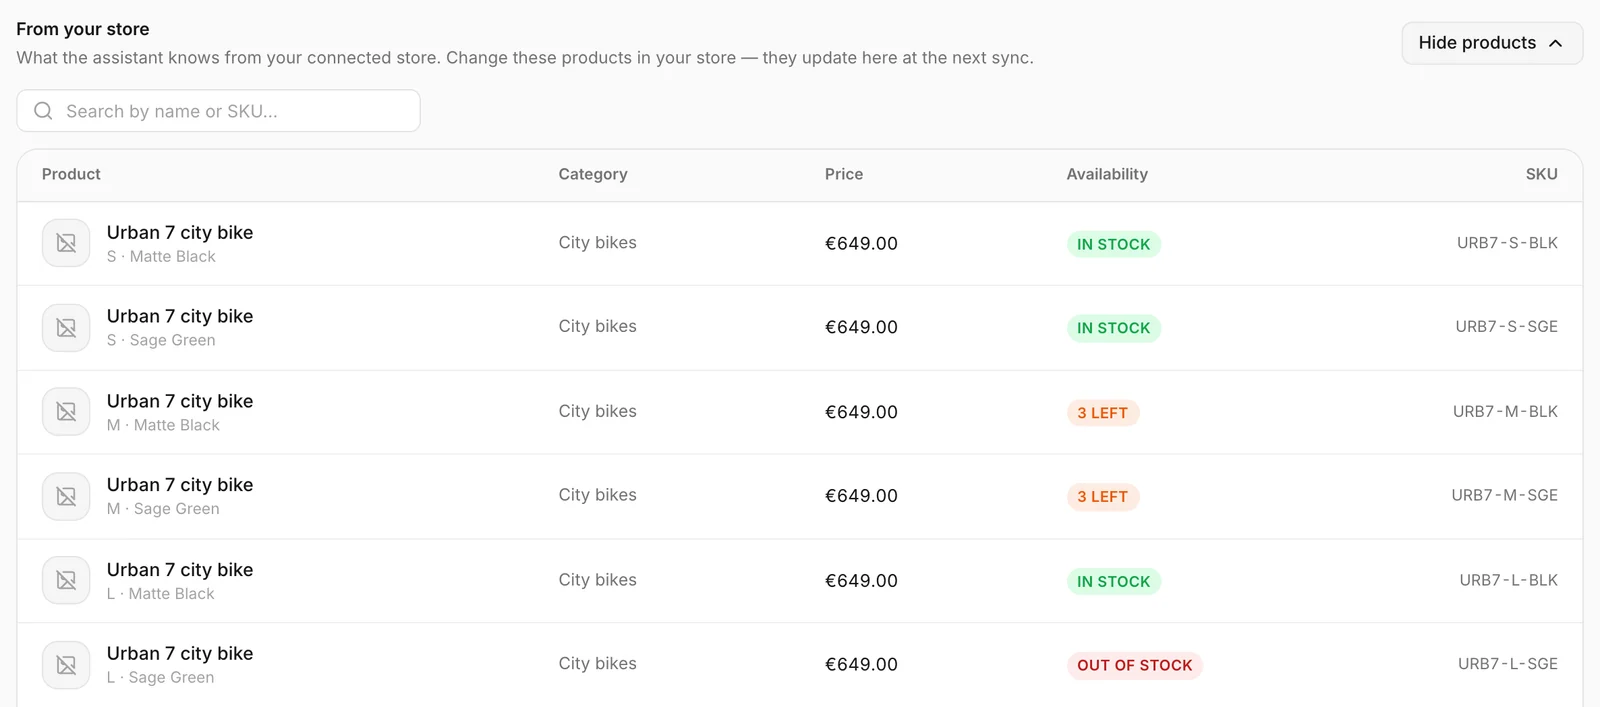Click image placeholder for S Sage Green bike
The image size is (1600, 707).
66,327
